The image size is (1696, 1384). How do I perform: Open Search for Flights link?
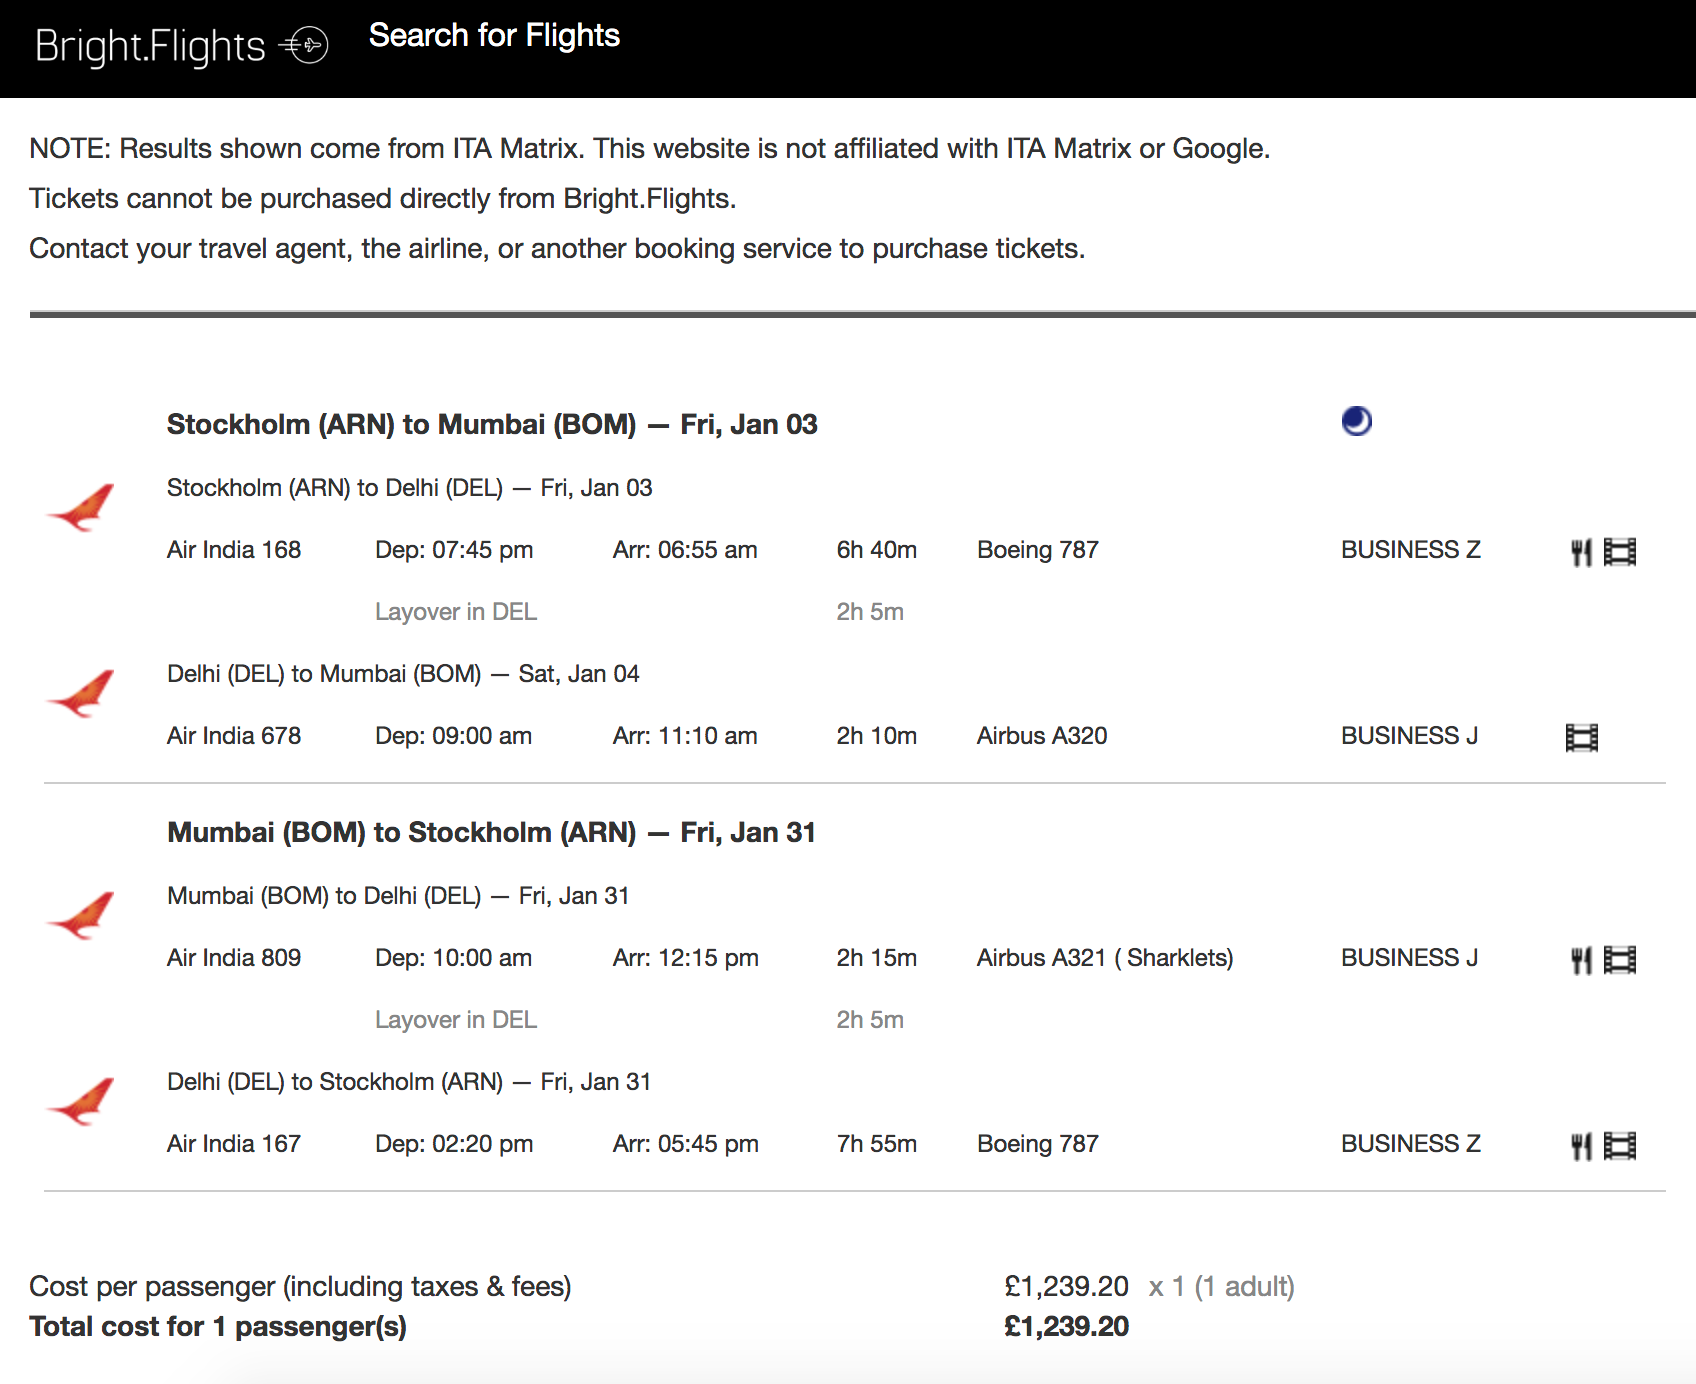pos(494,36)
